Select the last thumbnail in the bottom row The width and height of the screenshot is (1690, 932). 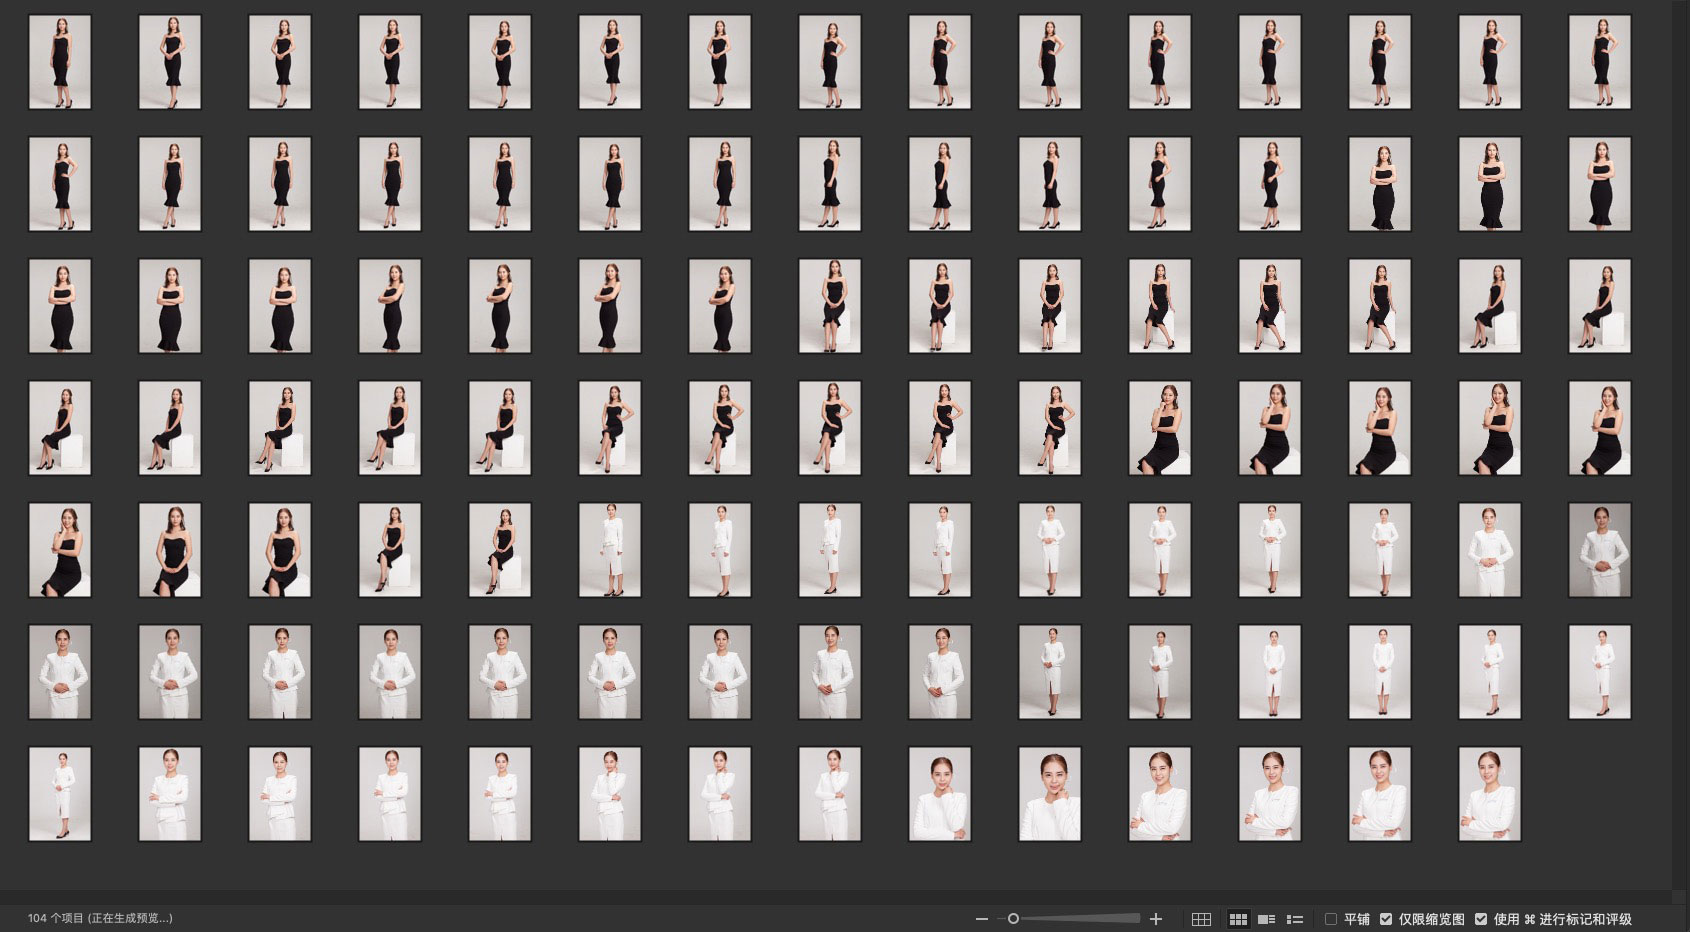click(x=1490, y=794)
